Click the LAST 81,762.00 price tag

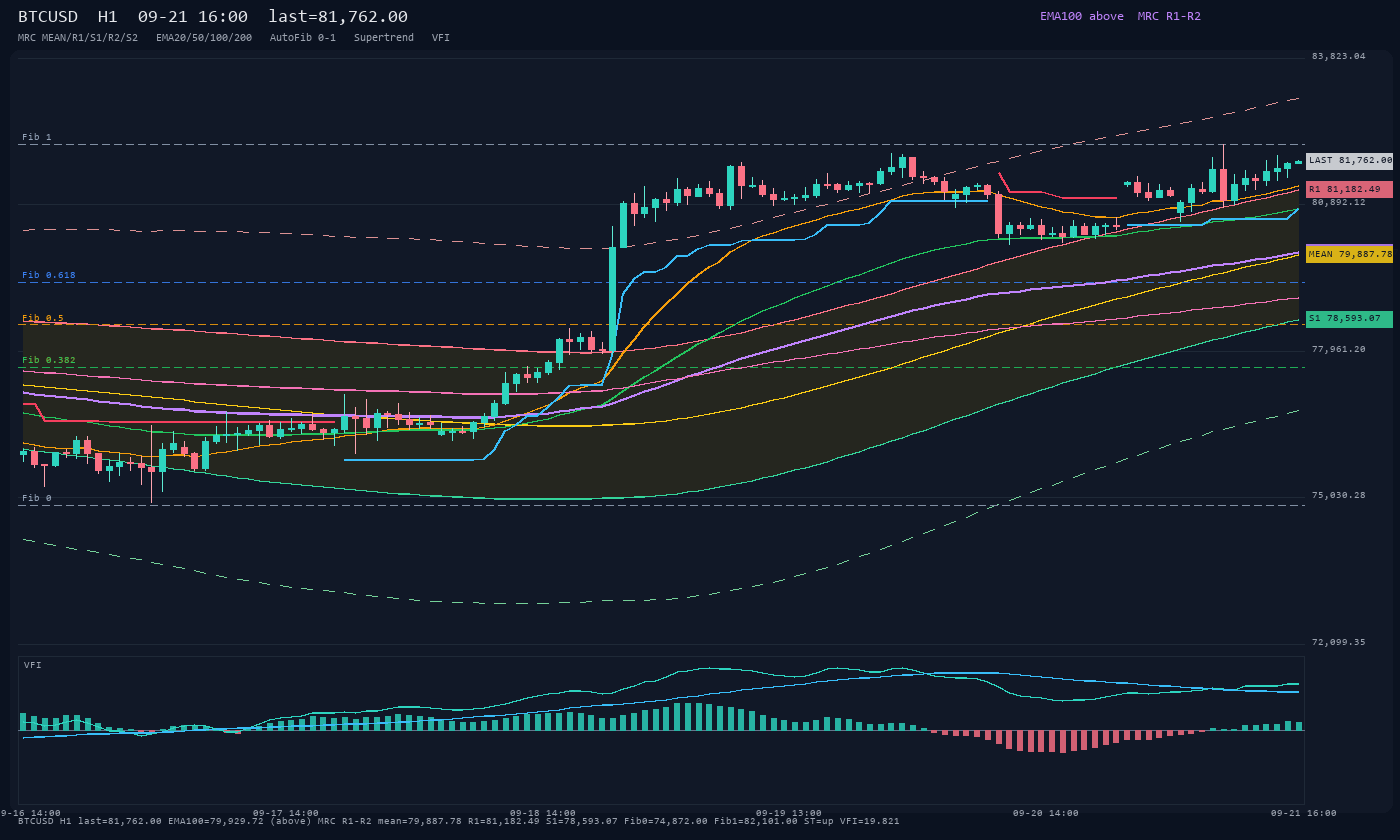(x=1350, y=161)
